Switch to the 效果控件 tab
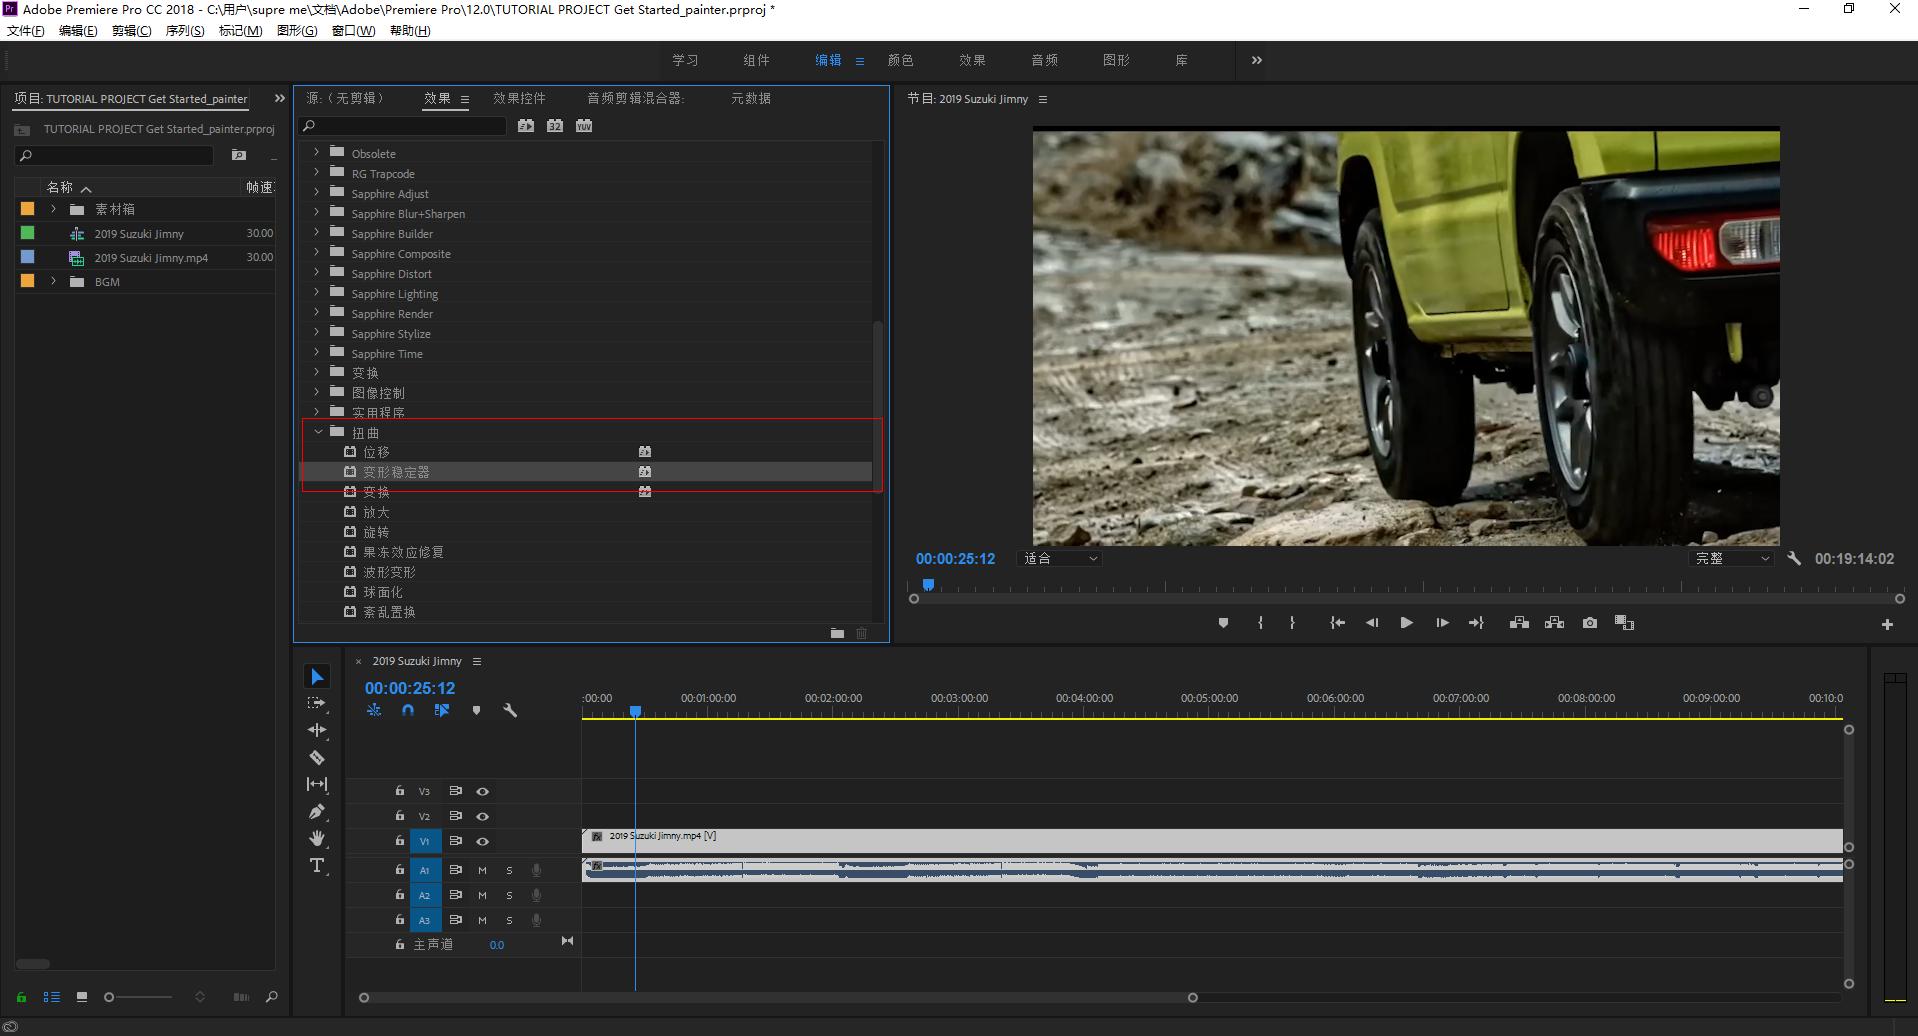Image resolution: width=1918 pixels, height=1036 pixels. tap(519, 98)
